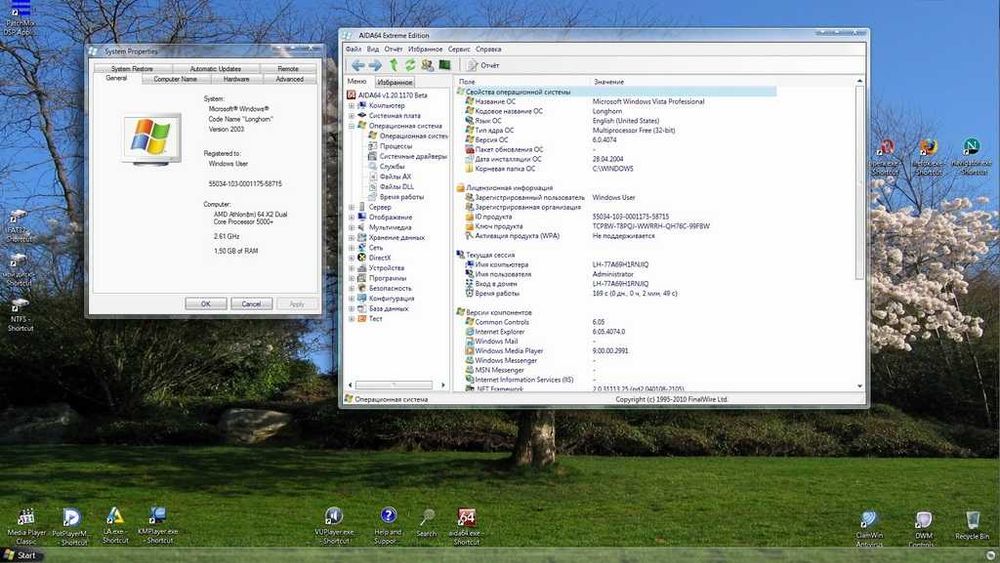
Task: Open the Search desktop icon
Action: coord(427,524)
